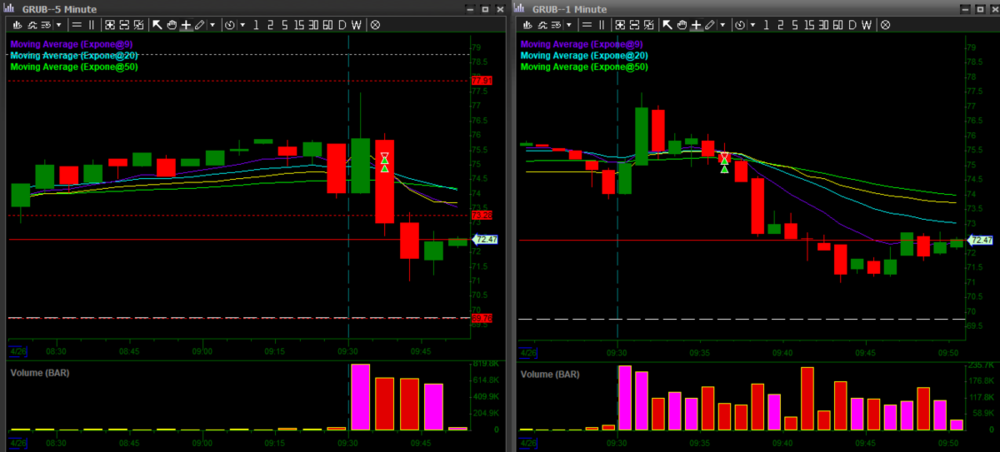Image resolution: width=1000 pixels, height=452 pixels.
Task: Select the D daily interval in 1 Minute chart
Action: pos(852,24)
